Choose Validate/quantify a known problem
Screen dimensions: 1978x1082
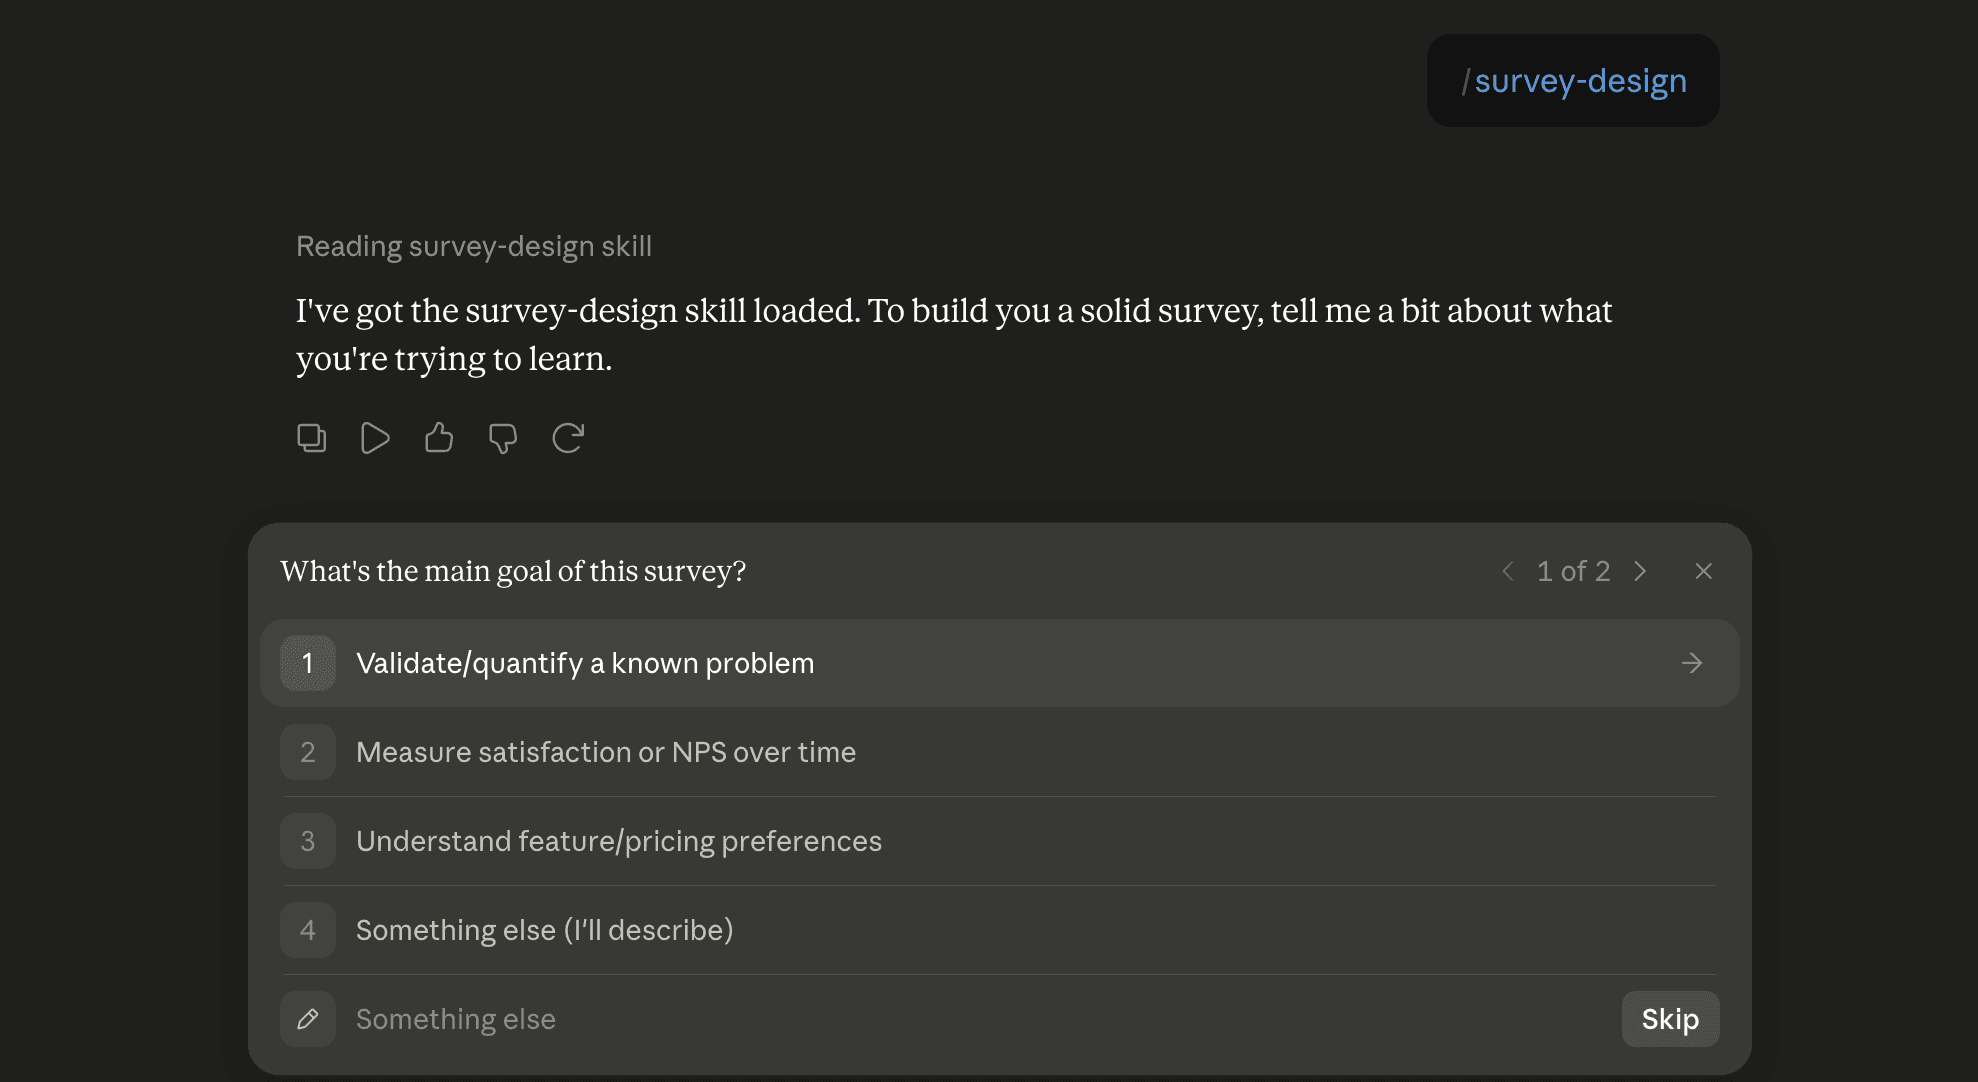click(1000, 663)
